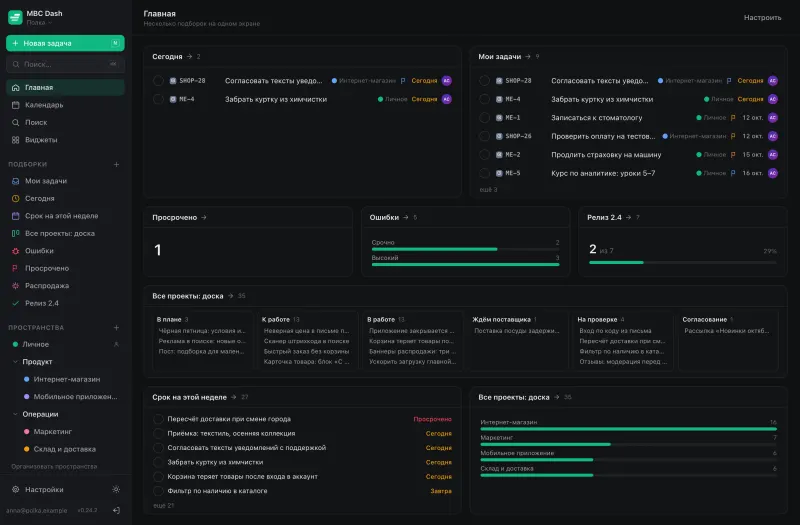Select the Интернет-магазин project in sidebar
This screenshot has height=525, width=800.
(x=65, y=379)
